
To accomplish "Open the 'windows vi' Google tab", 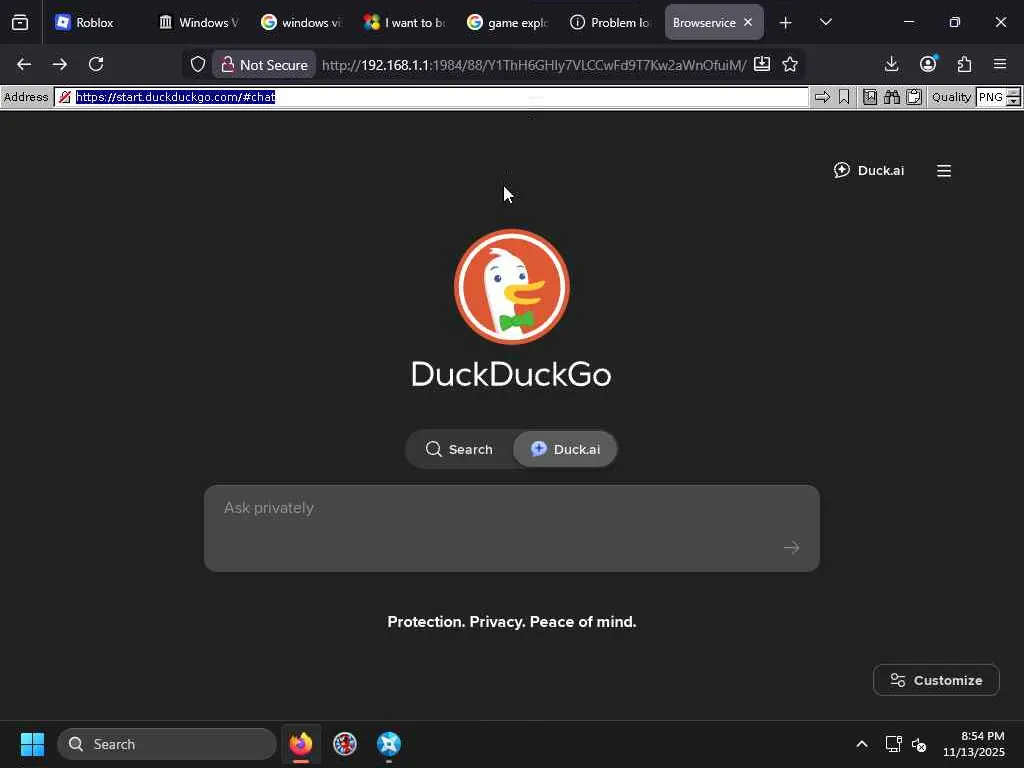I will [x=301, y=22].
